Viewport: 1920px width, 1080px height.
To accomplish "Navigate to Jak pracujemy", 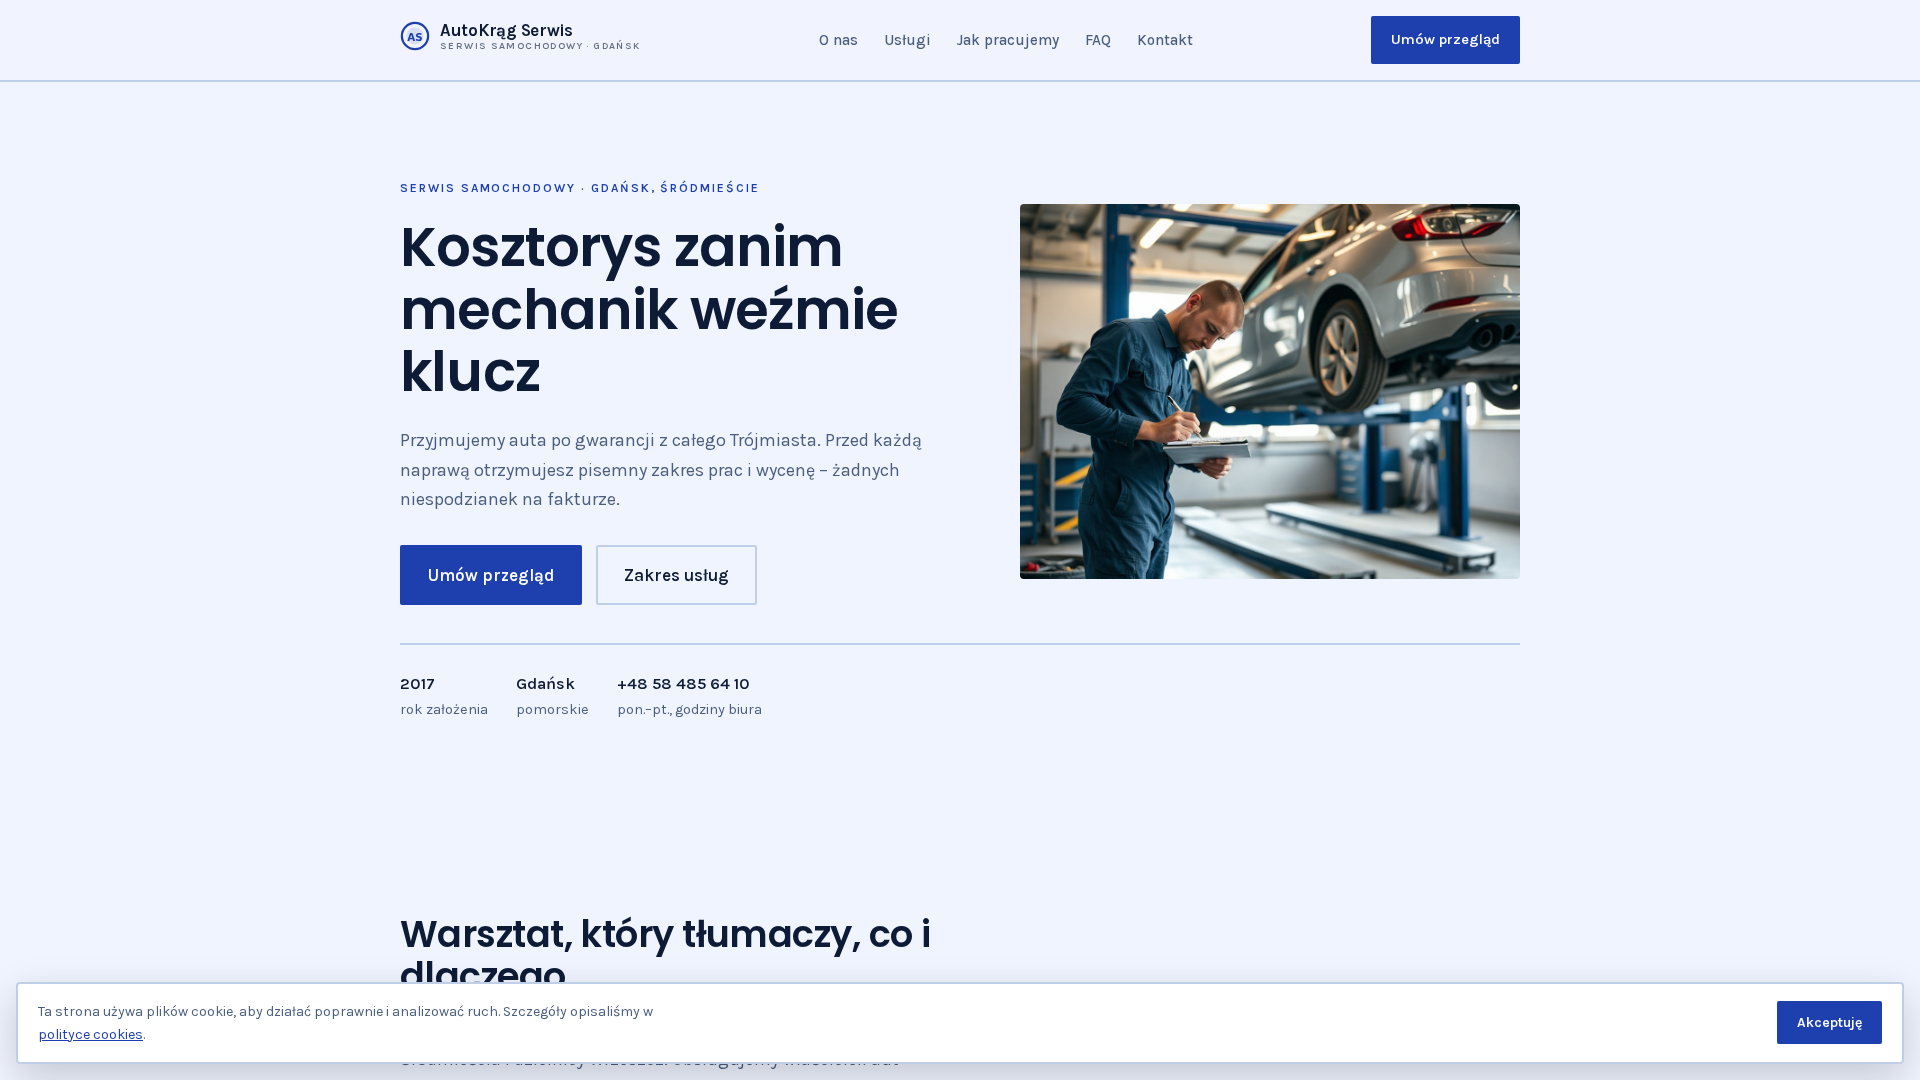I will [x=1007, y=40].
